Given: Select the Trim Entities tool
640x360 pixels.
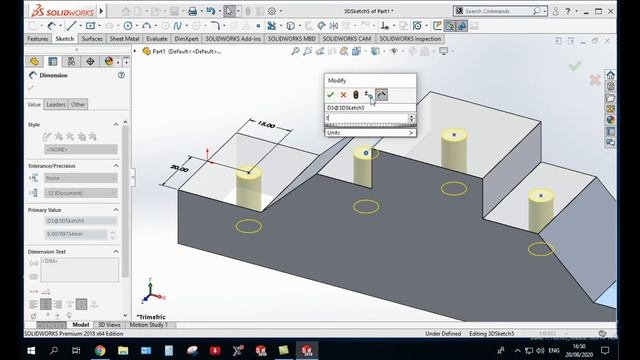Looking at the screenshot, I should 271,26.
